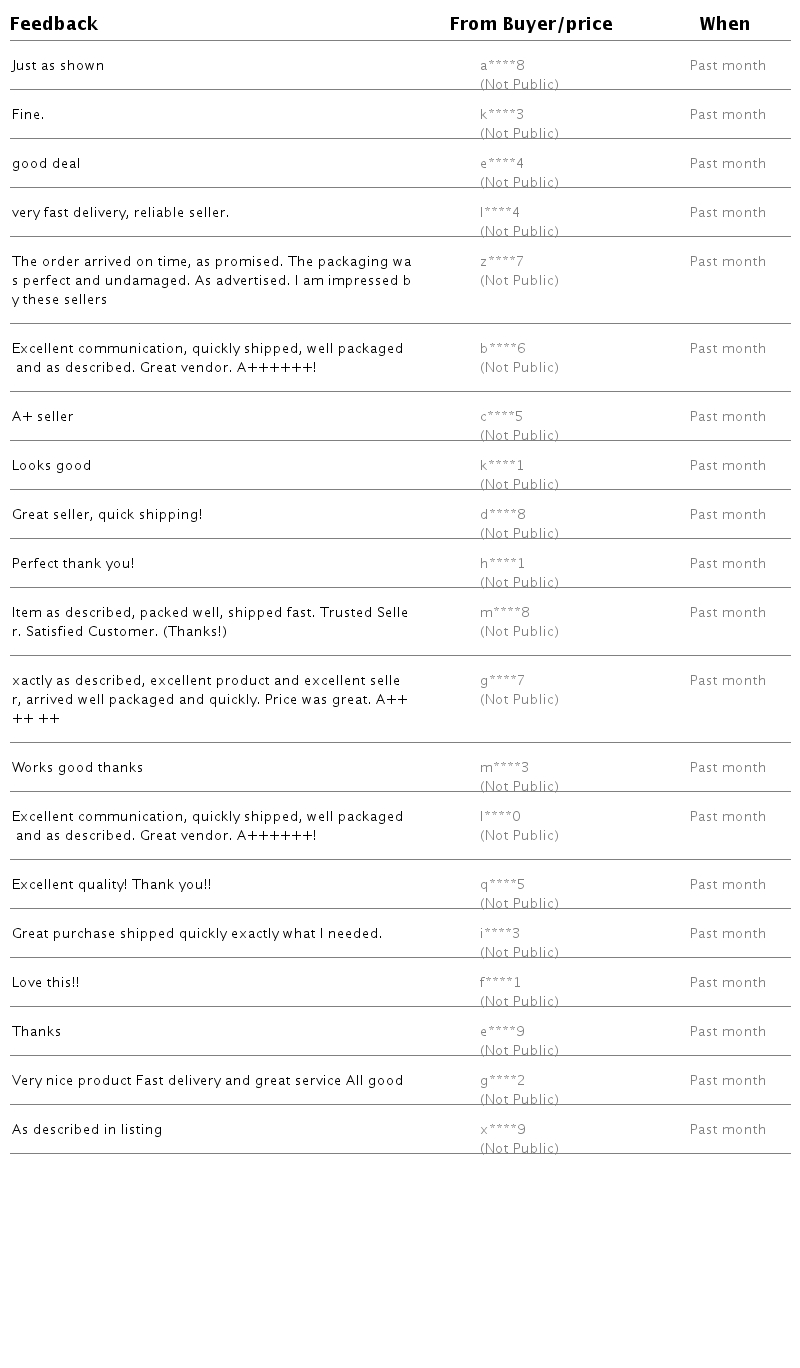Open buyer d****8 profile
The width and height of the screenshot is (800, 1368).
point(503,515)
